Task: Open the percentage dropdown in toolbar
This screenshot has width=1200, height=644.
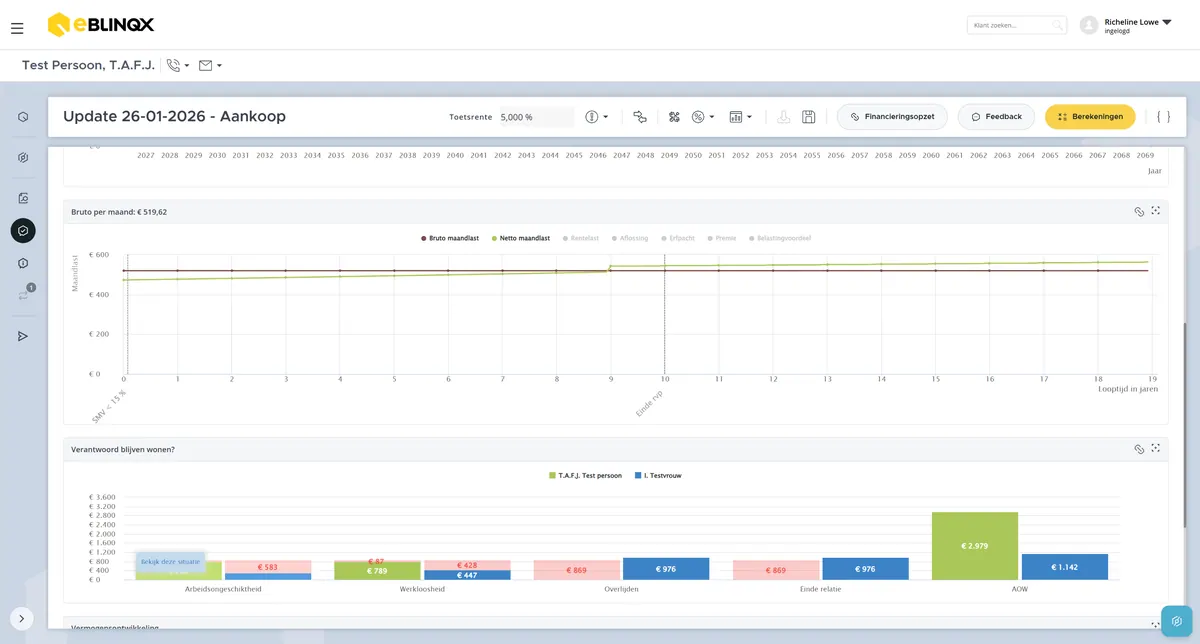Action: coord(703,117)
